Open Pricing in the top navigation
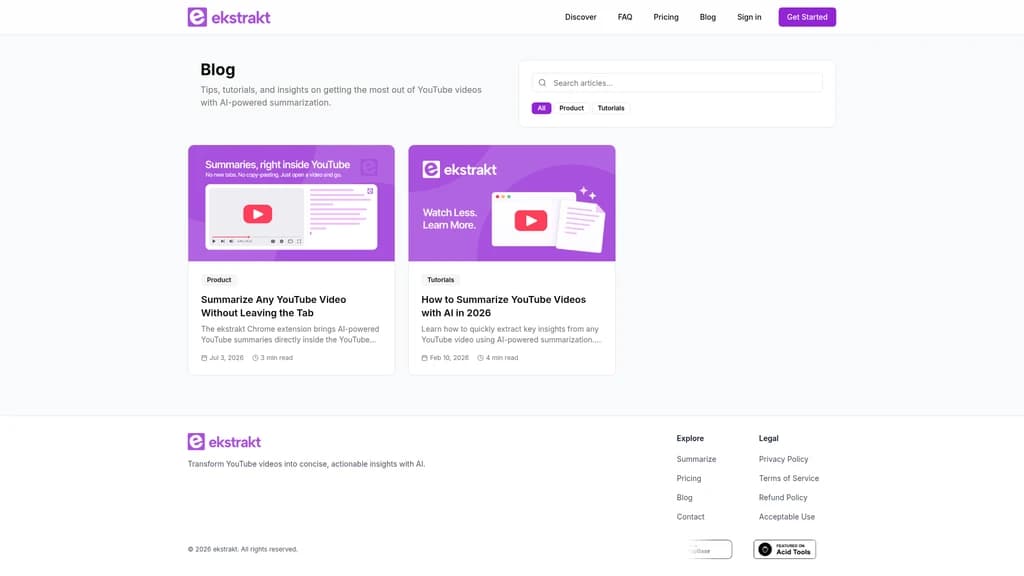 665,17
